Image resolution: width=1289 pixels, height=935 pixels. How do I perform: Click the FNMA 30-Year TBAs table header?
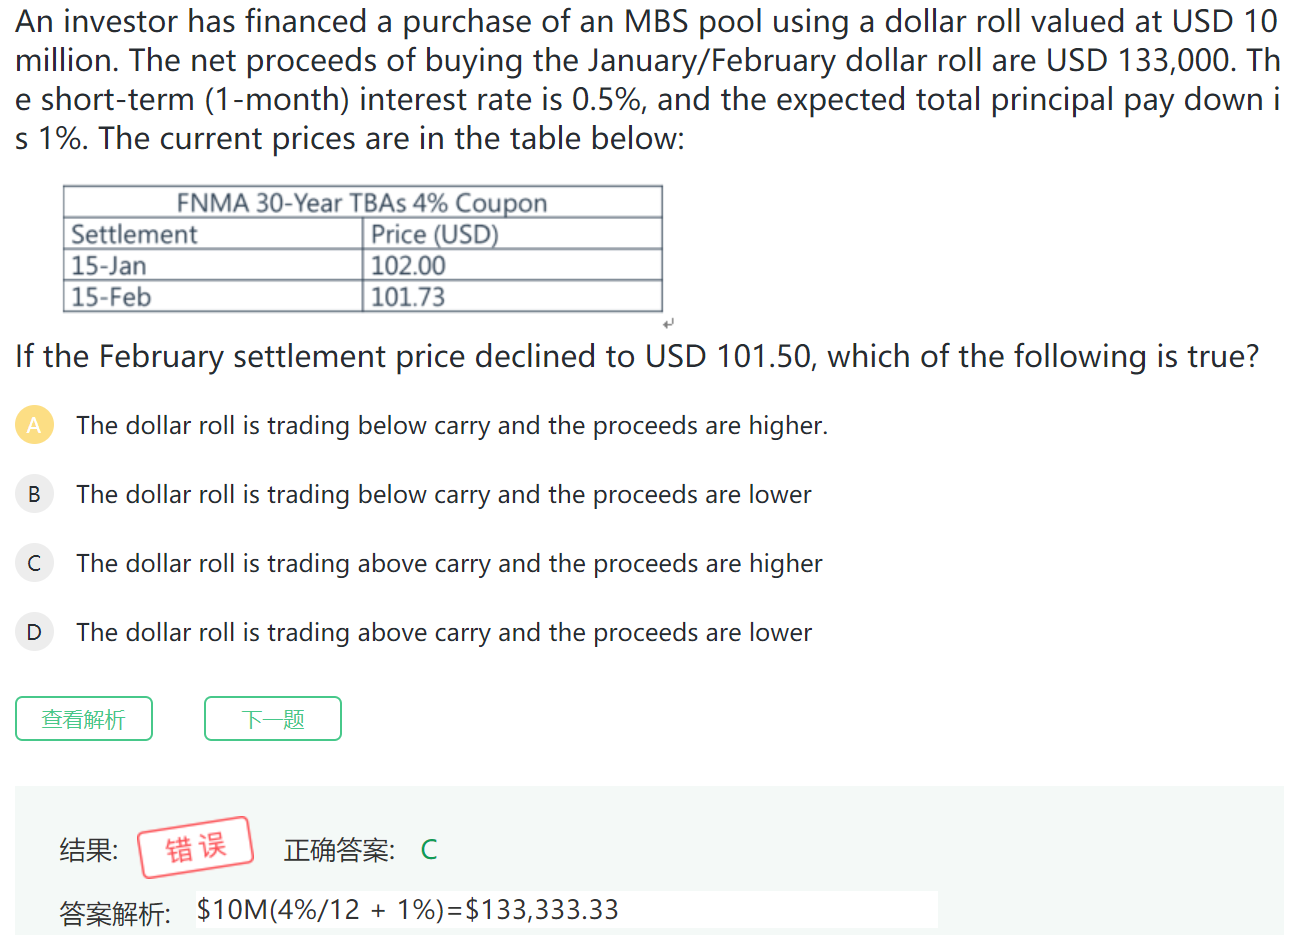coord(362,203)
